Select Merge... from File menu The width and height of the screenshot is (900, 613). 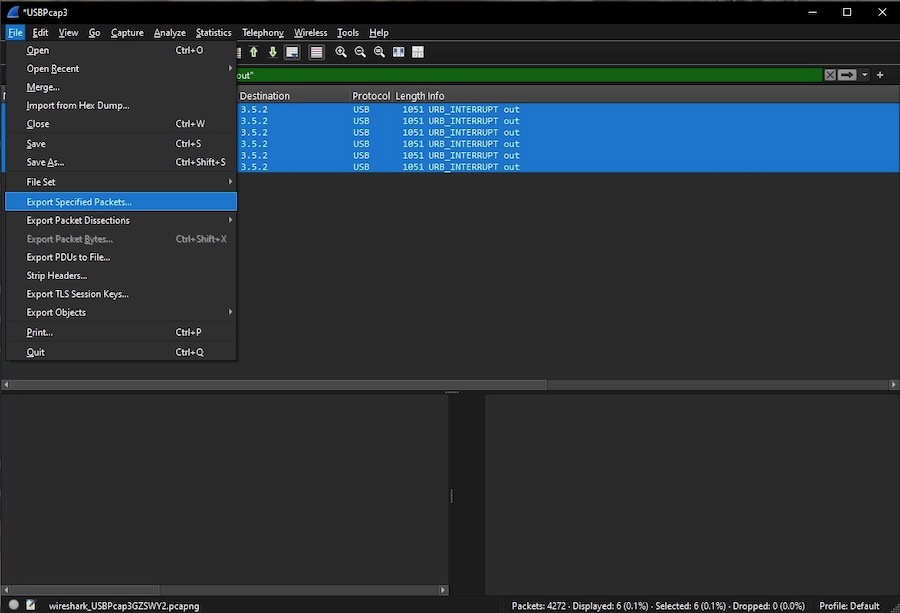pyautogui.click(x=121, y=87)
